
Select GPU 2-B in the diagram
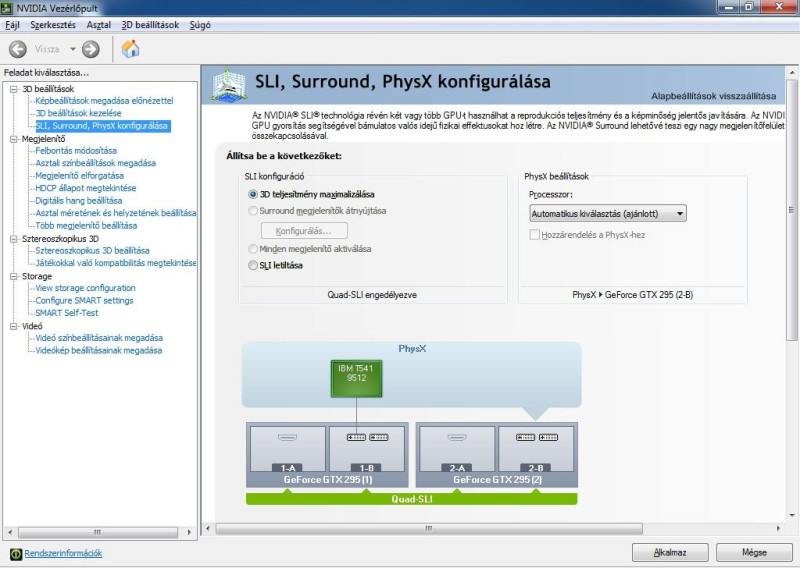[536, 449]
